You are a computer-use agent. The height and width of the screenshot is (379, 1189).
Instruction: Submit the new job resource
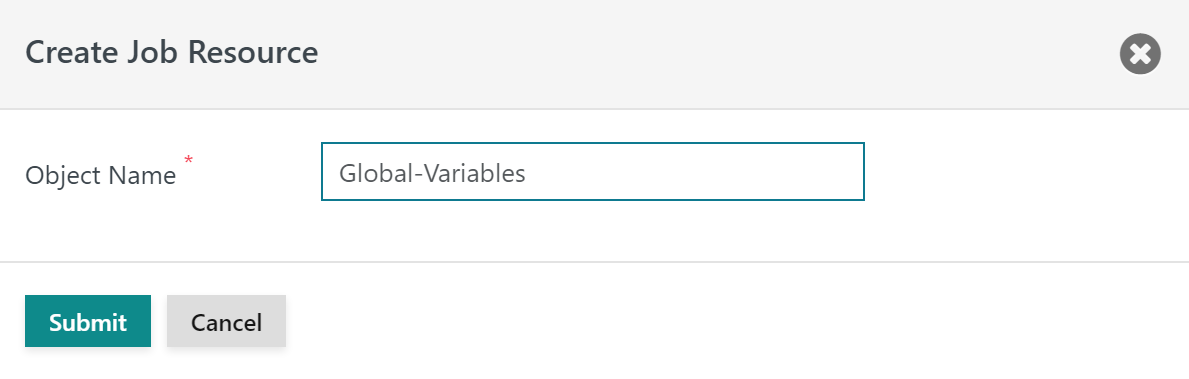pos(88,321)
